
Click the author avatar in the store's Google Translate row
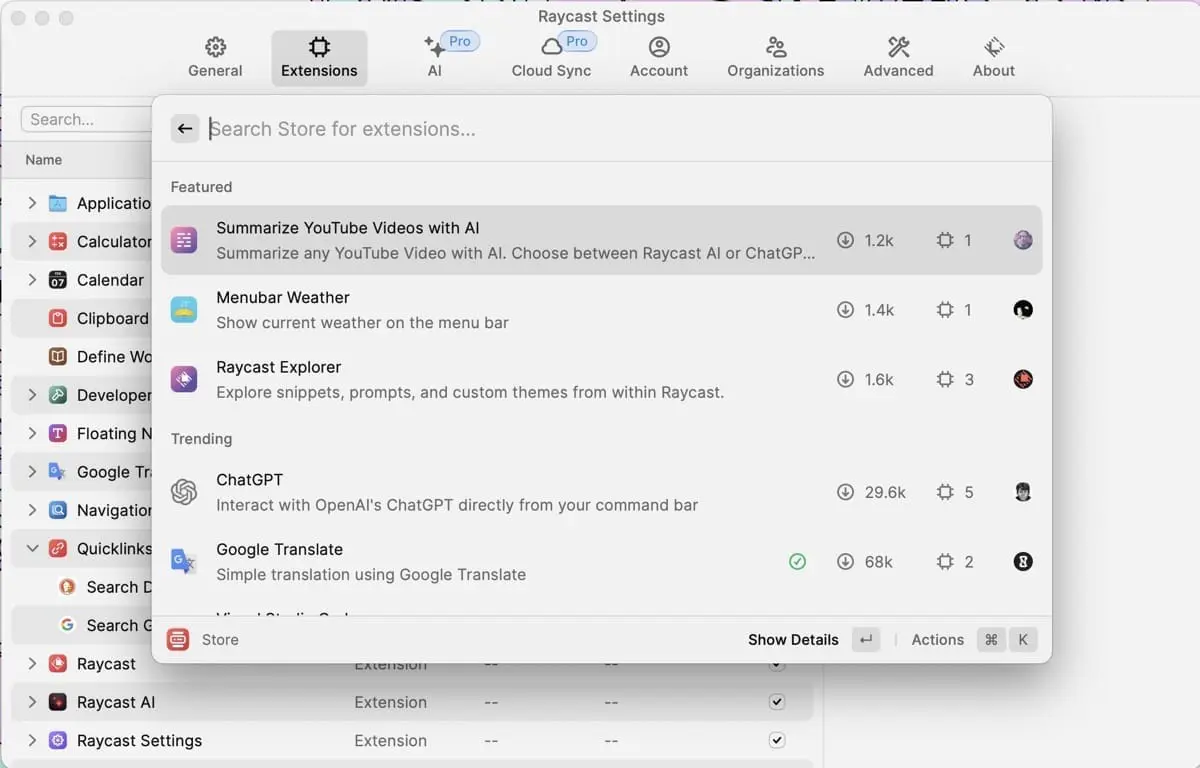click(x=1023, y=562)
